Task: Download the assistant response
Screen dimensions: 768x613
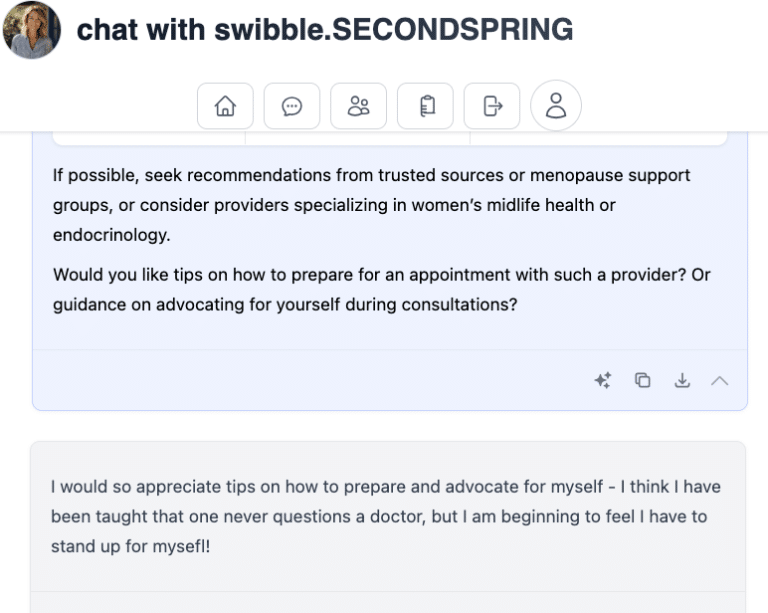Action: (682, 380)
